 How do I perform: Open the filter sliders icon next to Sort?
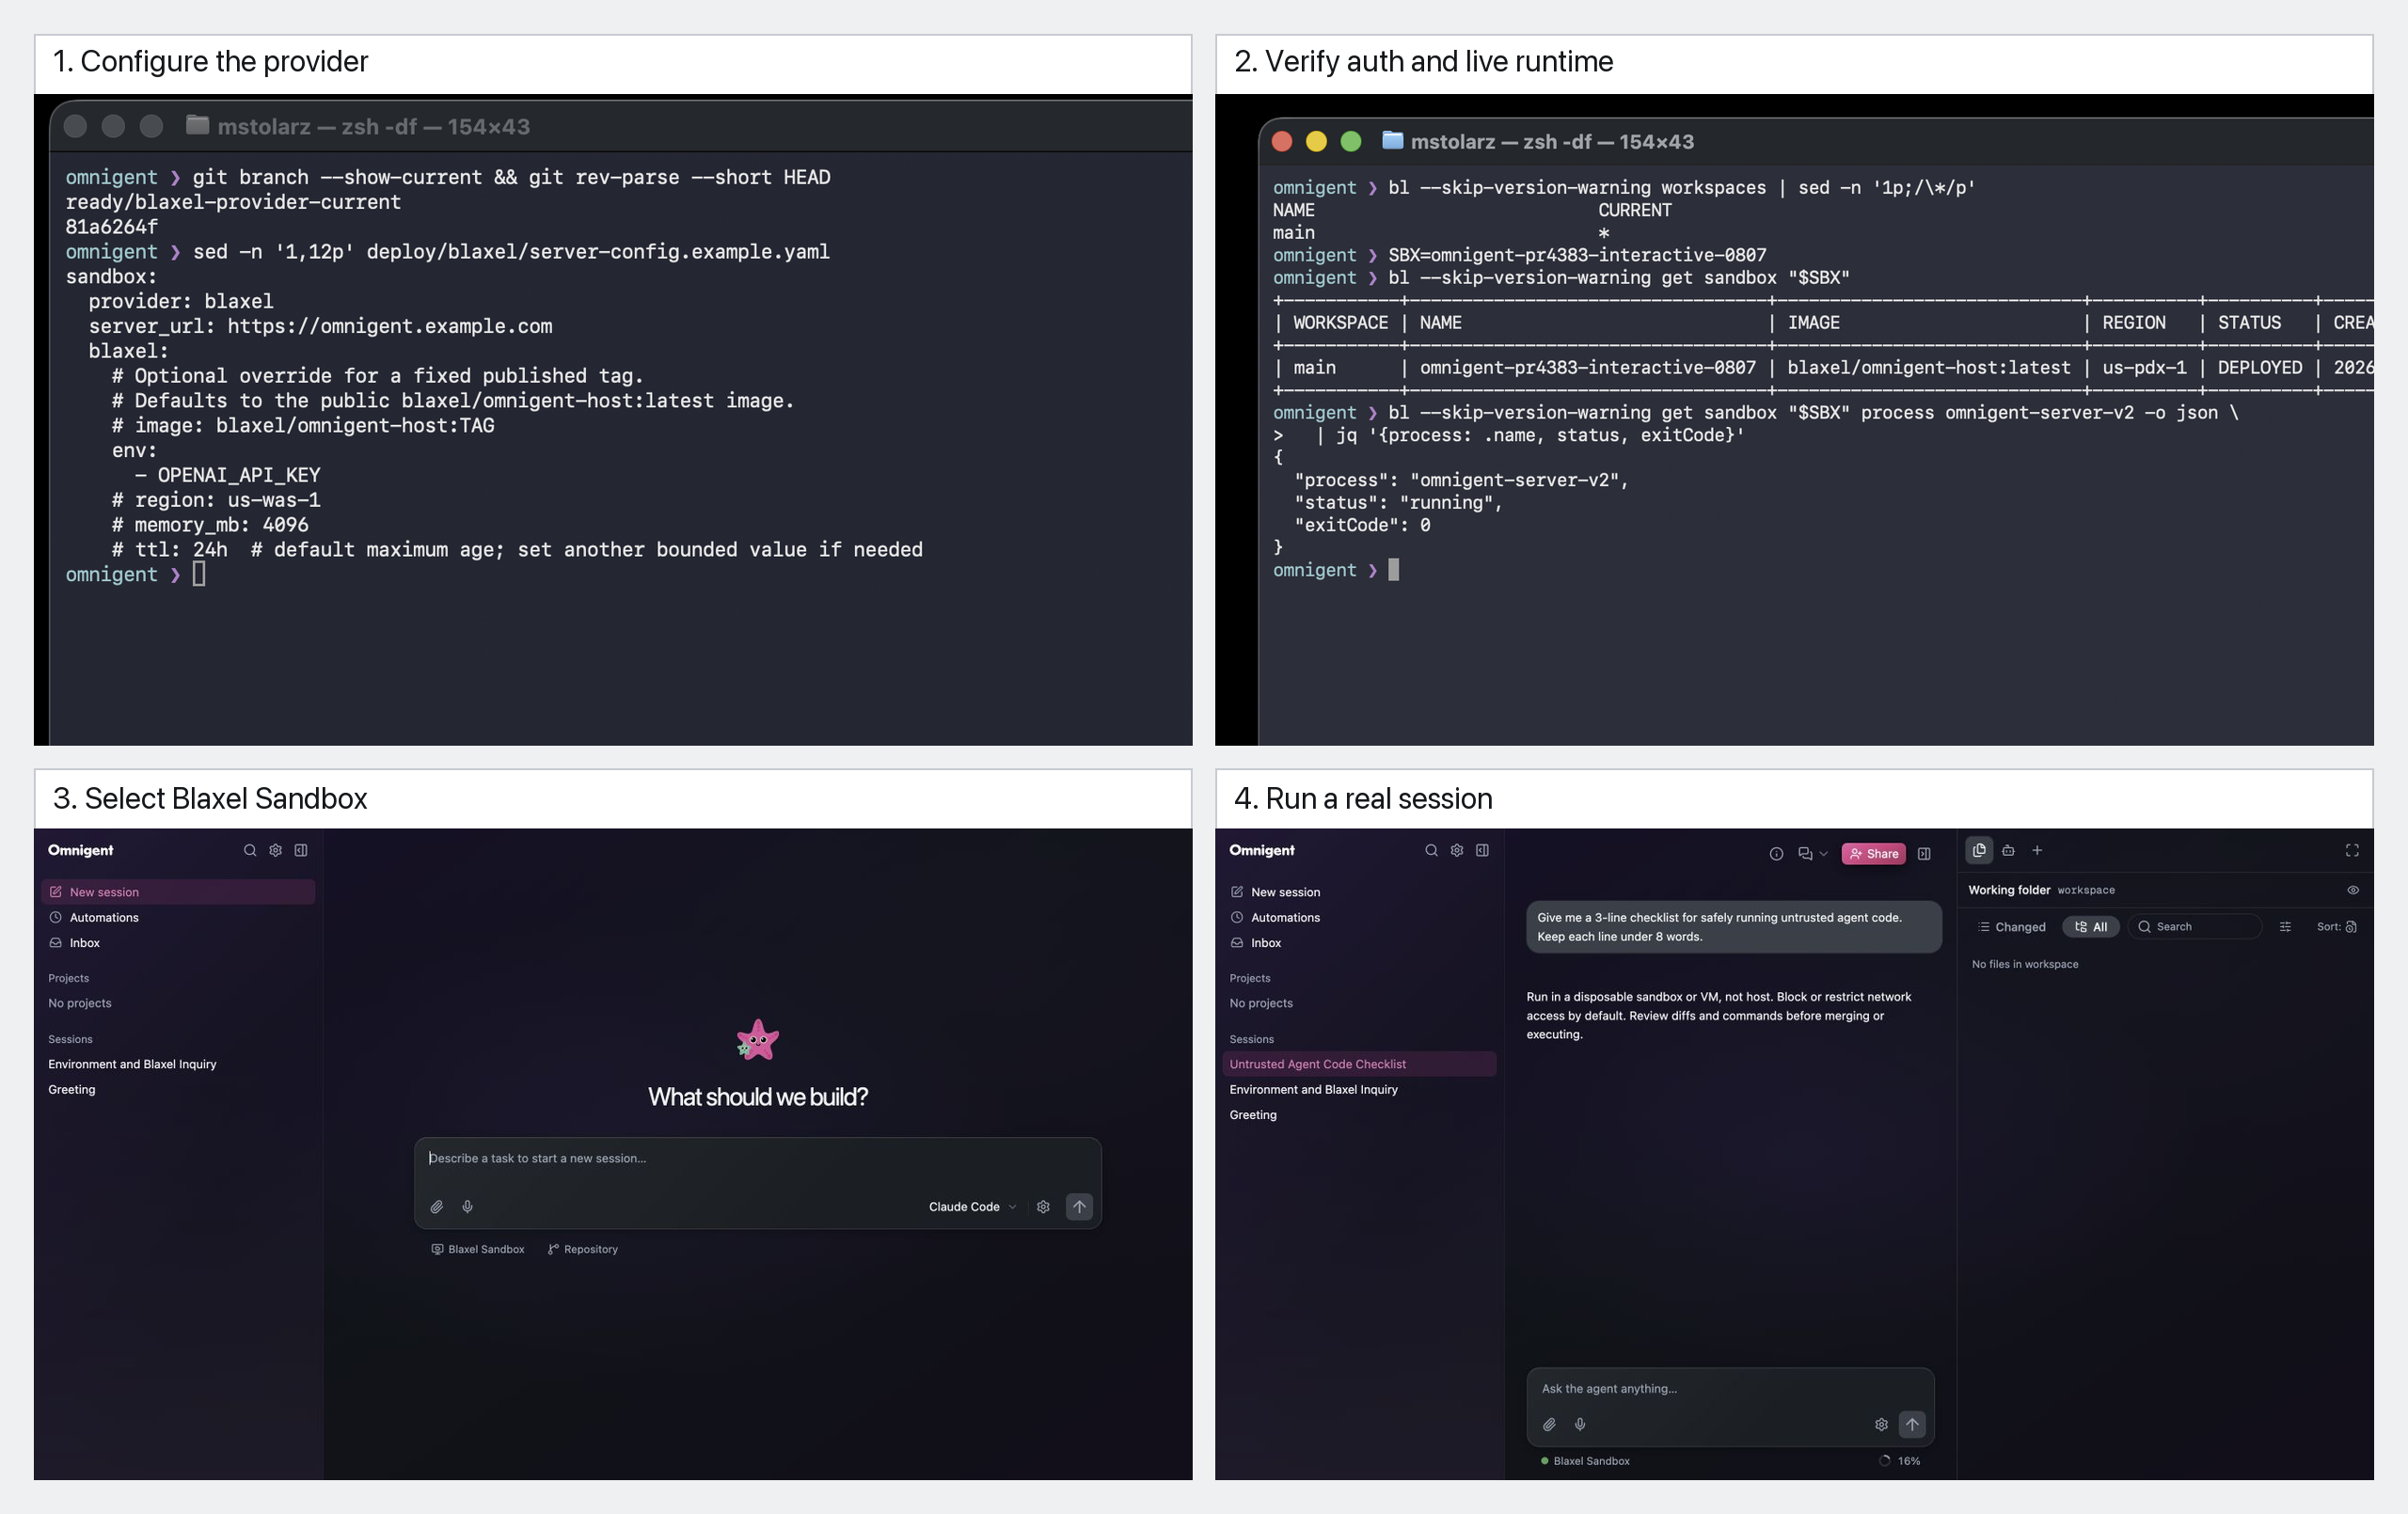(x=2285, y=927)
